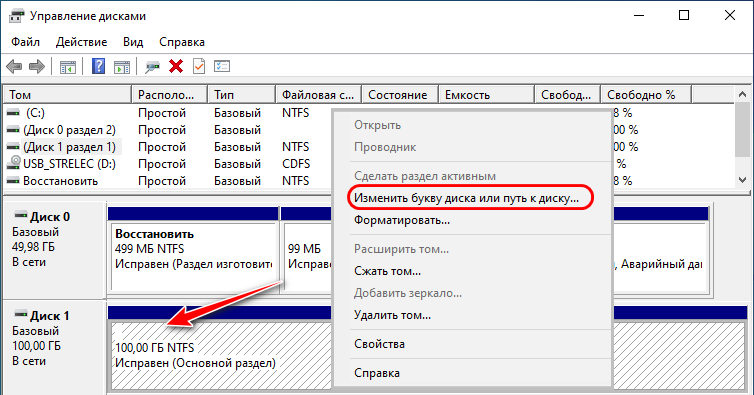Click the Disk Management title bar icon
754x395 pixels.
[16, 16]
